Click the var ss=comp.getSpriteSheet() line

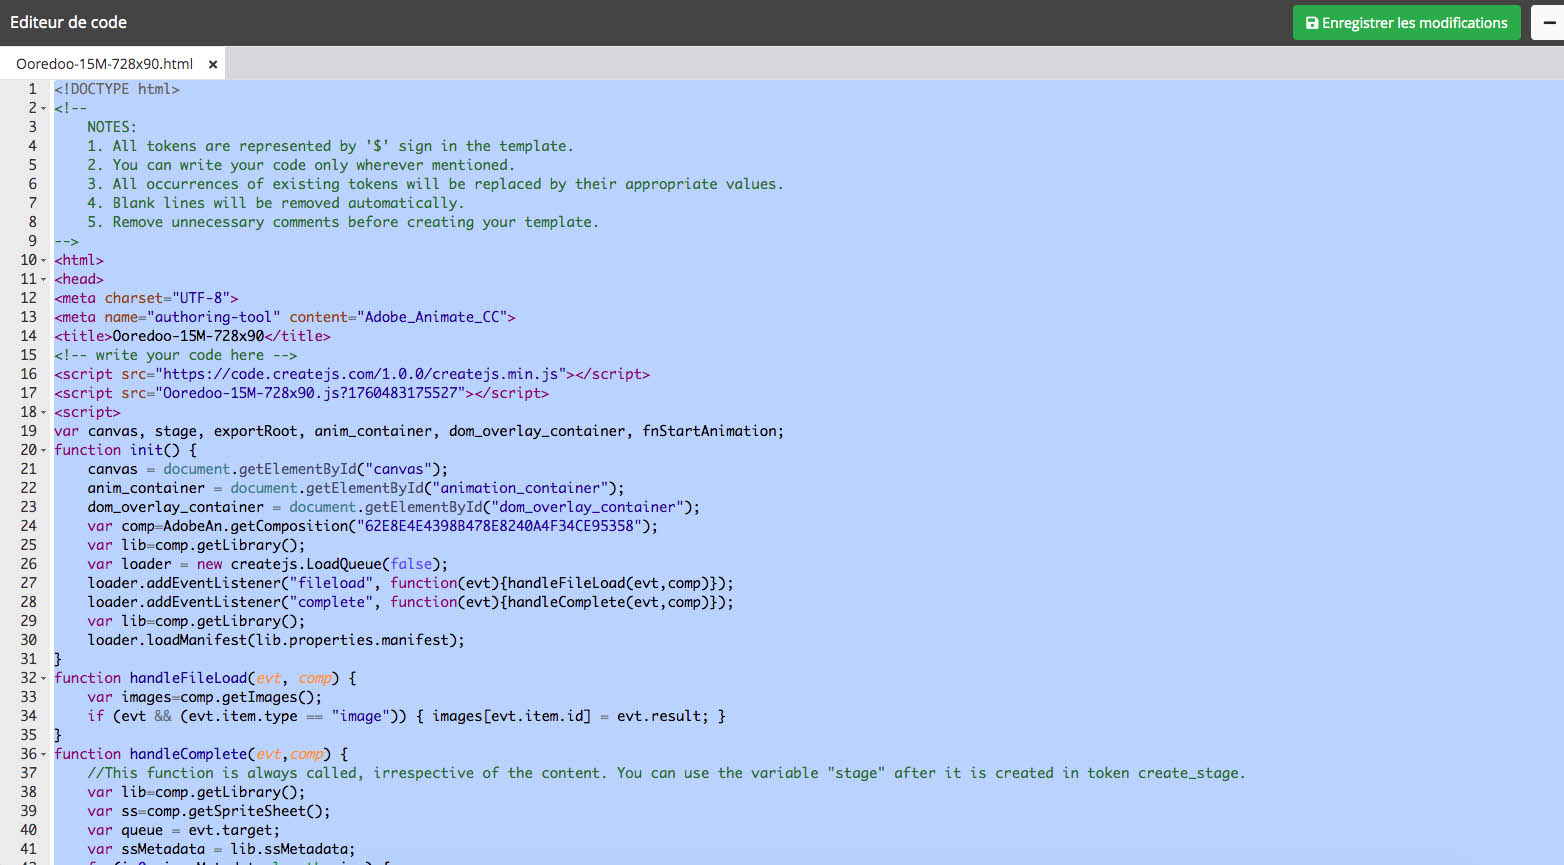209,811
